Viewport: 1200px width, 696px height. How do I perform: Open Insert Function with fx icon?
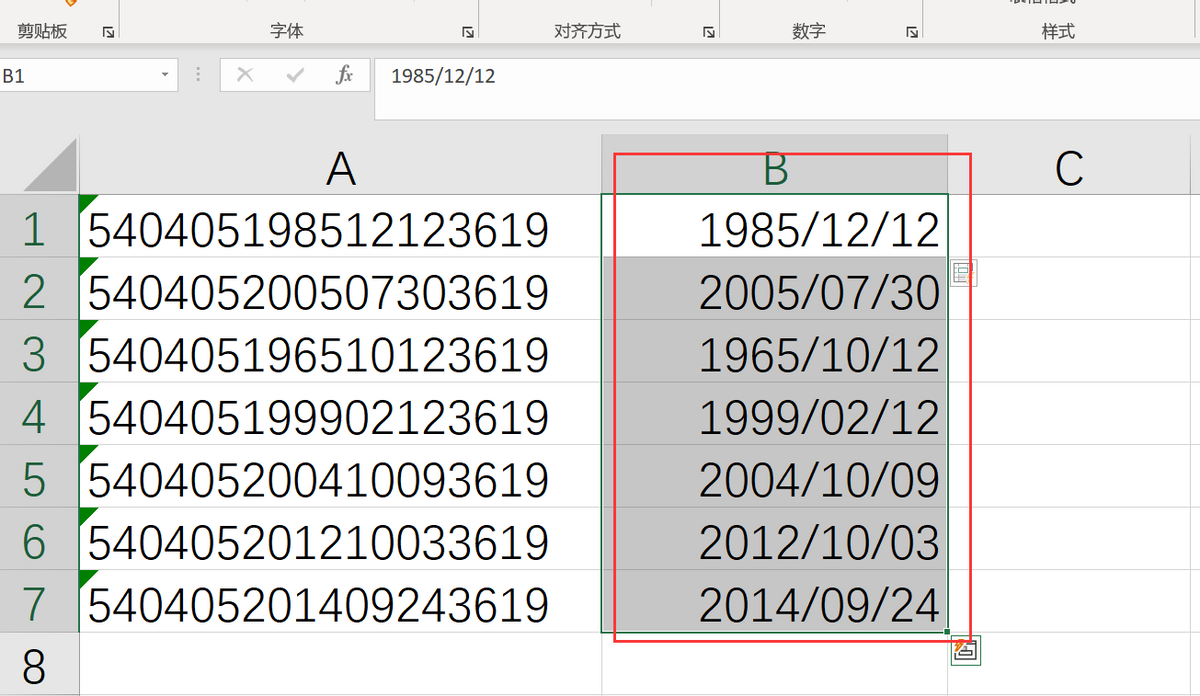click(x=344, y=75)
